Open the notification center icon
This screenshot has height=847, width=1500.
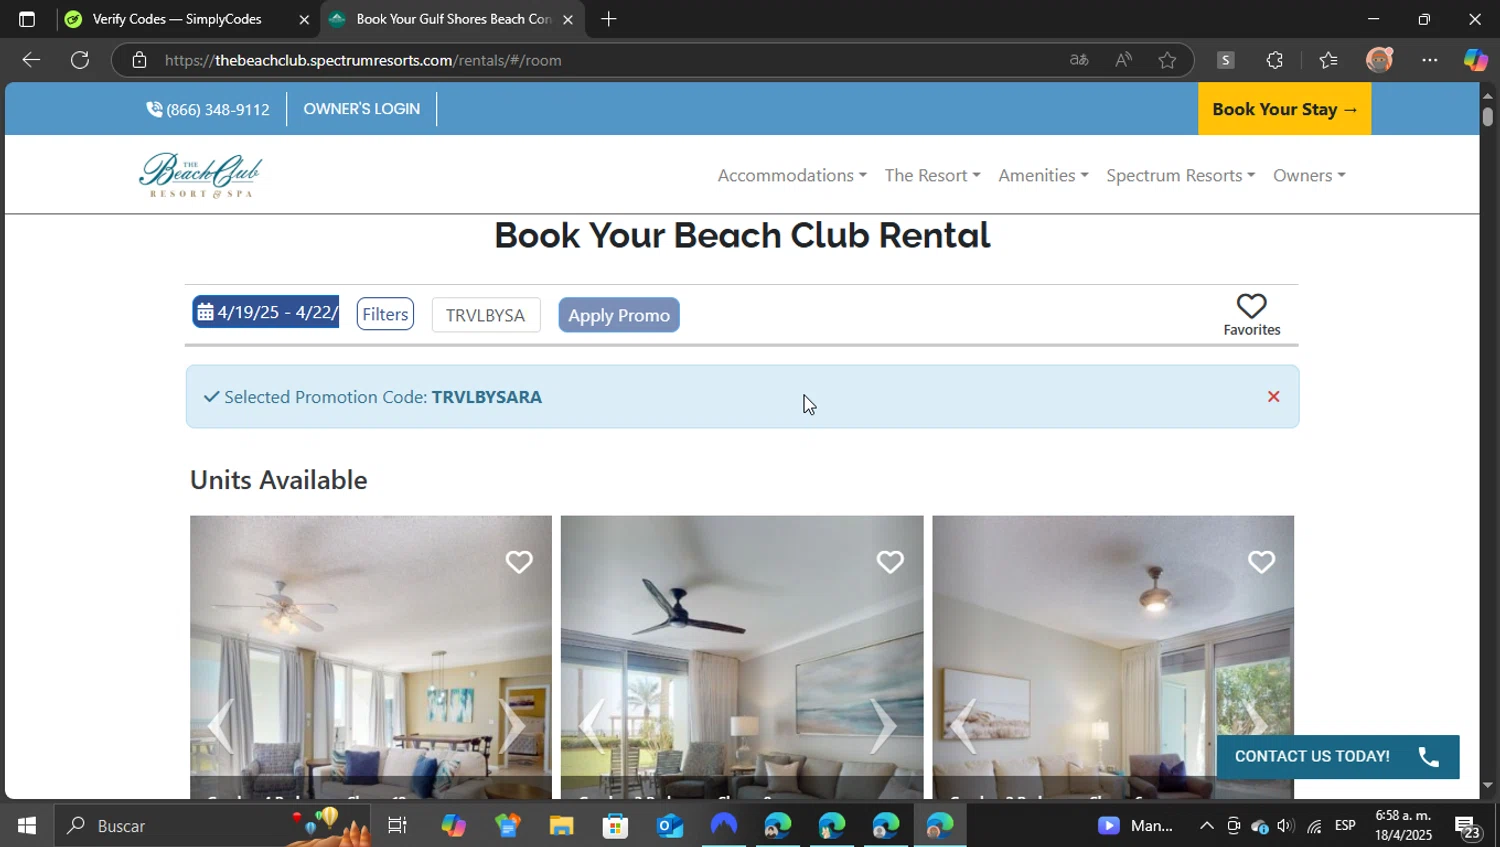click(1468, 826)
